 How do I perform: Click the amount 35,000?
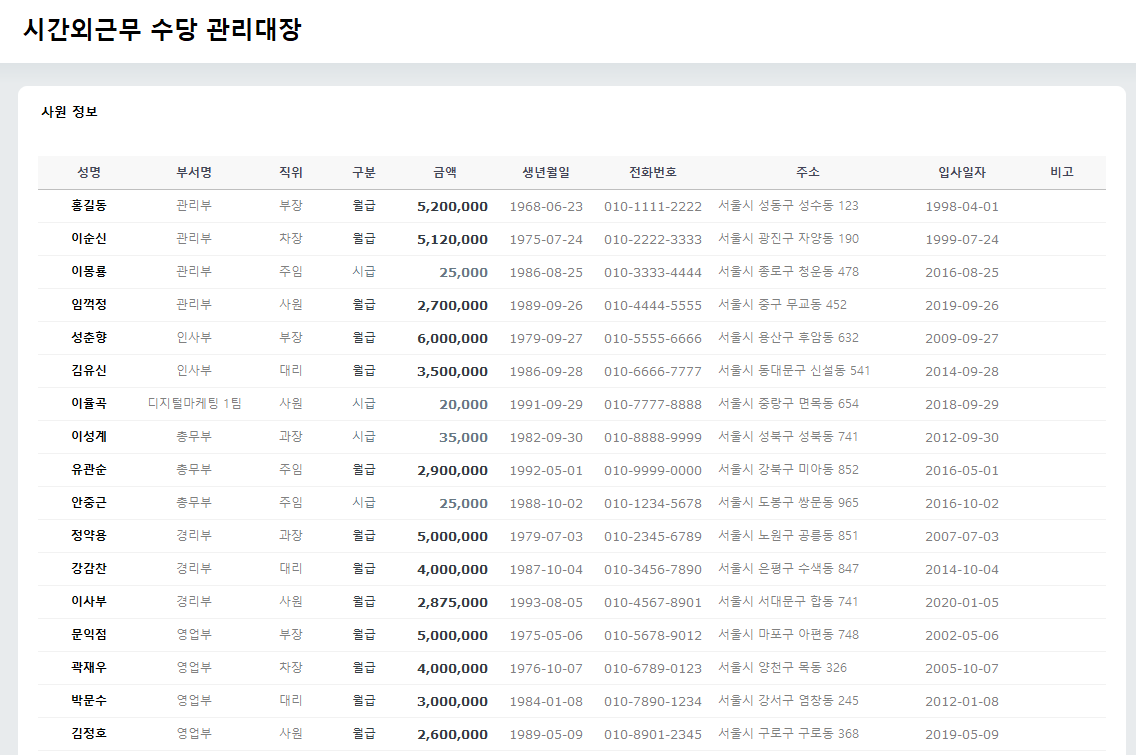point(464,437)
